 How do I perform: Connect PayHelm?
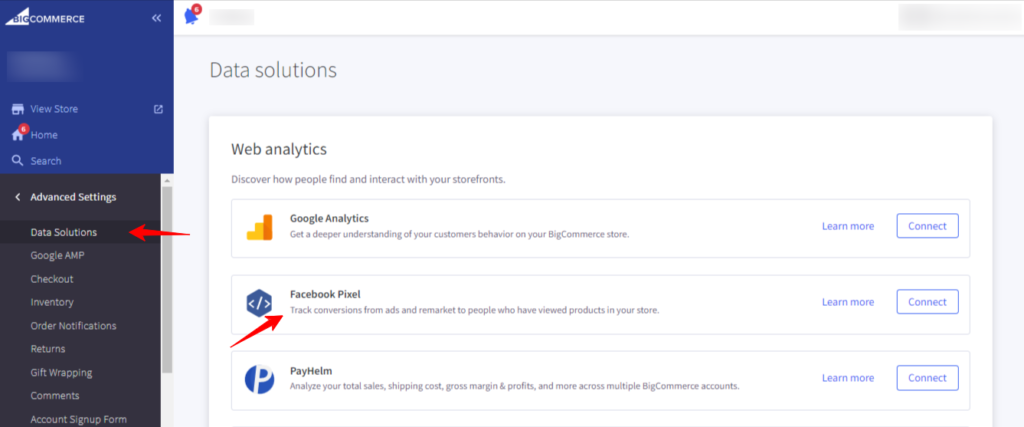click(x=927, y=377)
